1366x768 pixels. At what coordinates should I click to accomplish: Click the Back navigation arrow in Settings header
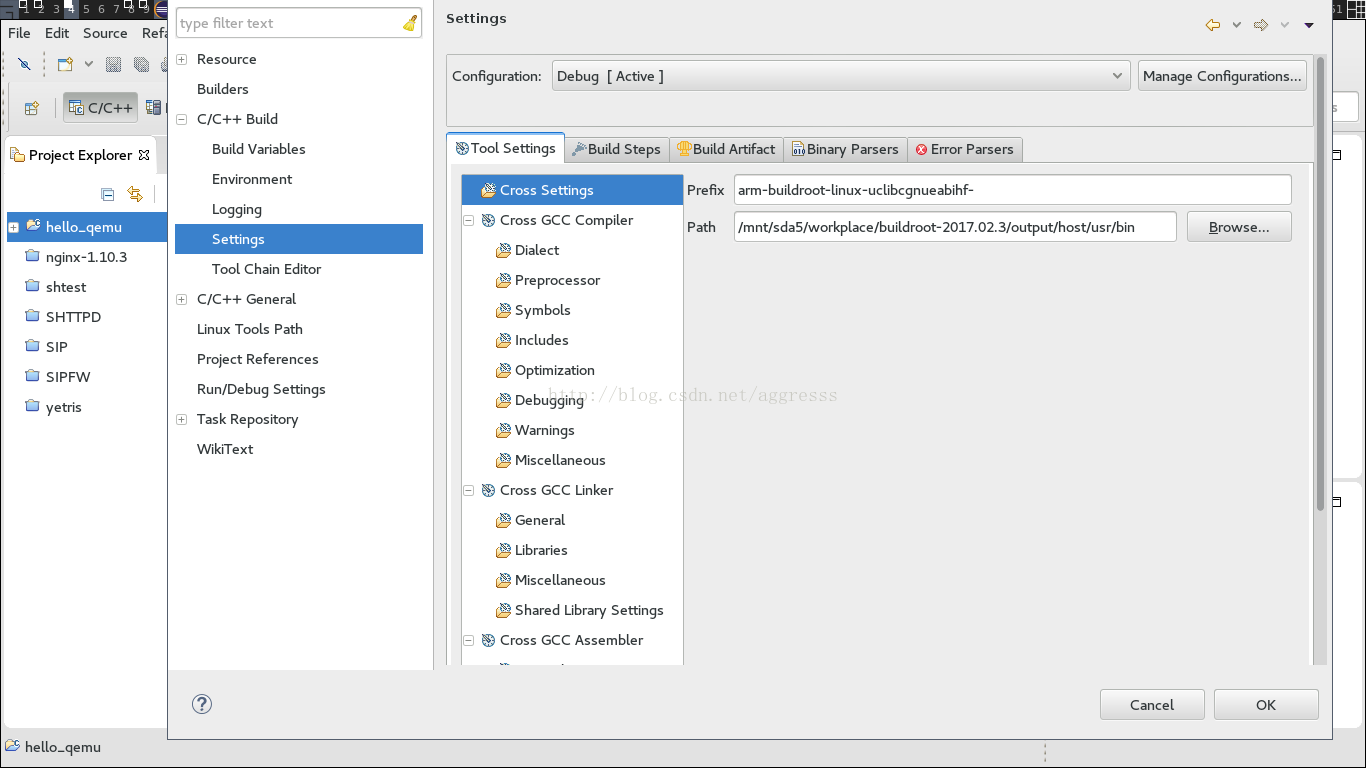click(1213, 25)
